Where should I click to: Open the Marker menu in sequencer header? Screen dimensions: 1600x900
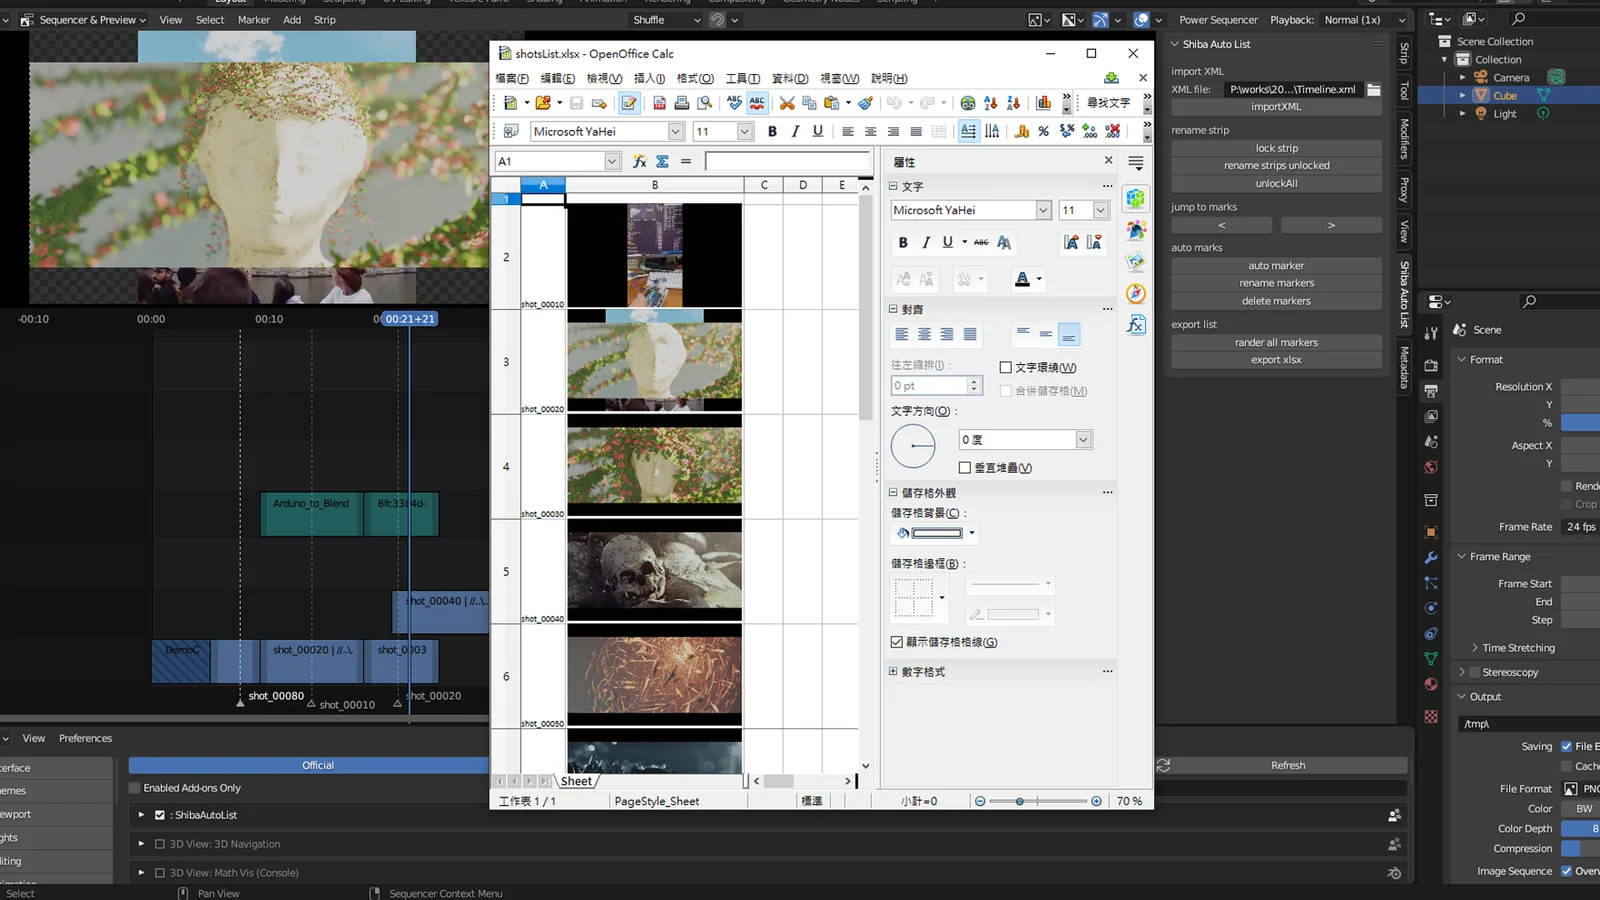click(x=253, y=20)
